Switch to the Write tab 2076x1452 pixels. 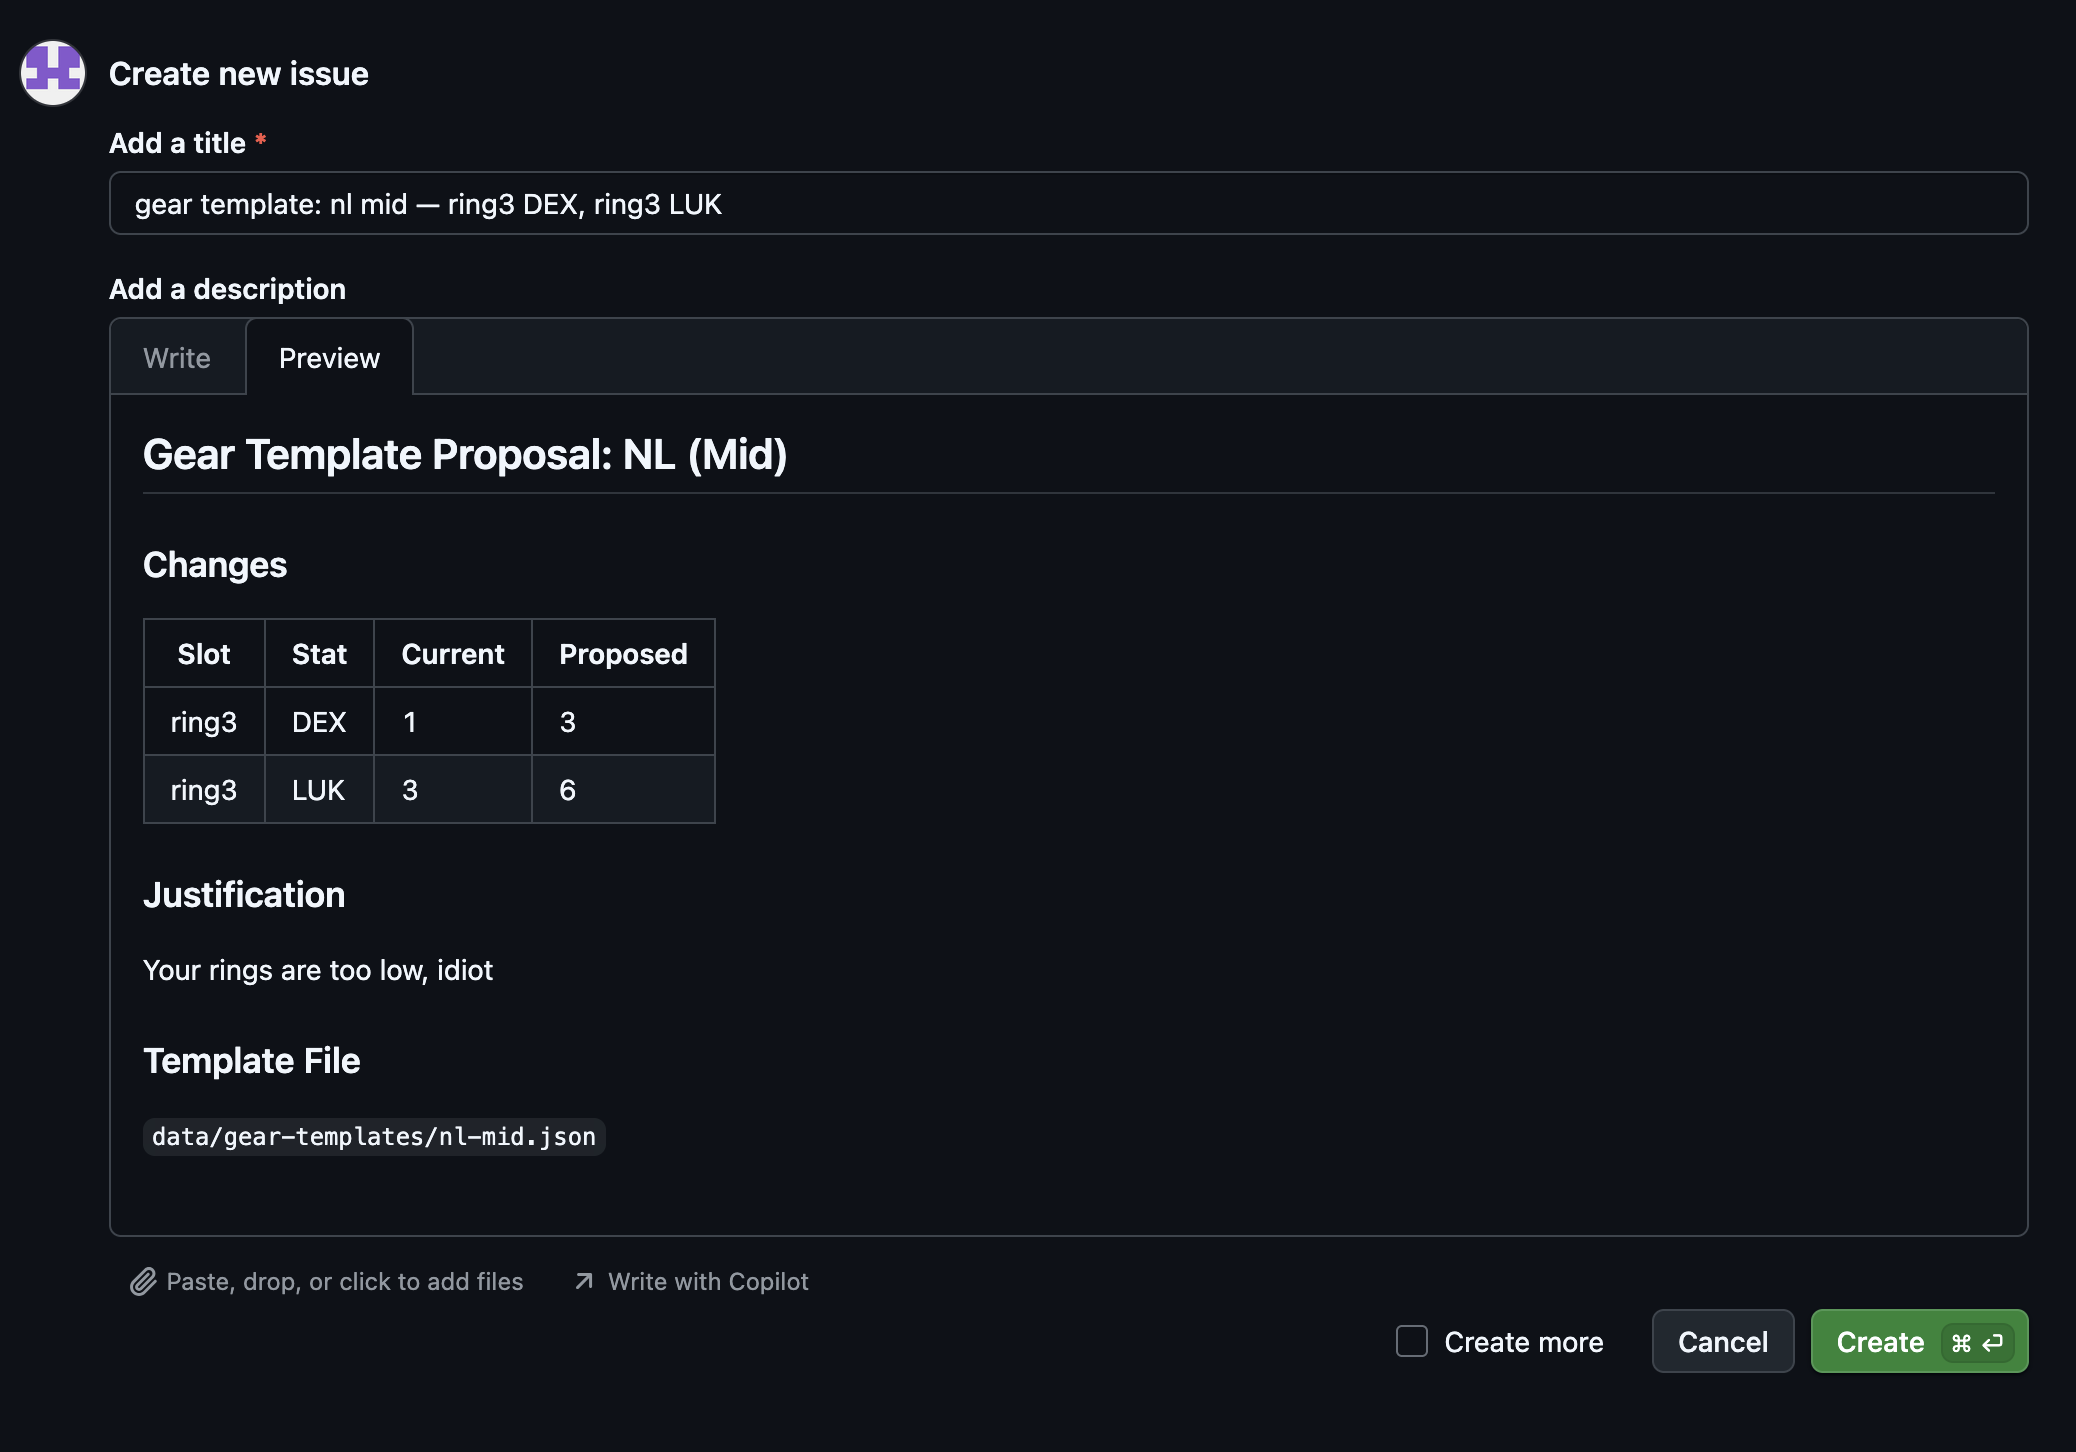(x=177, y=358)
